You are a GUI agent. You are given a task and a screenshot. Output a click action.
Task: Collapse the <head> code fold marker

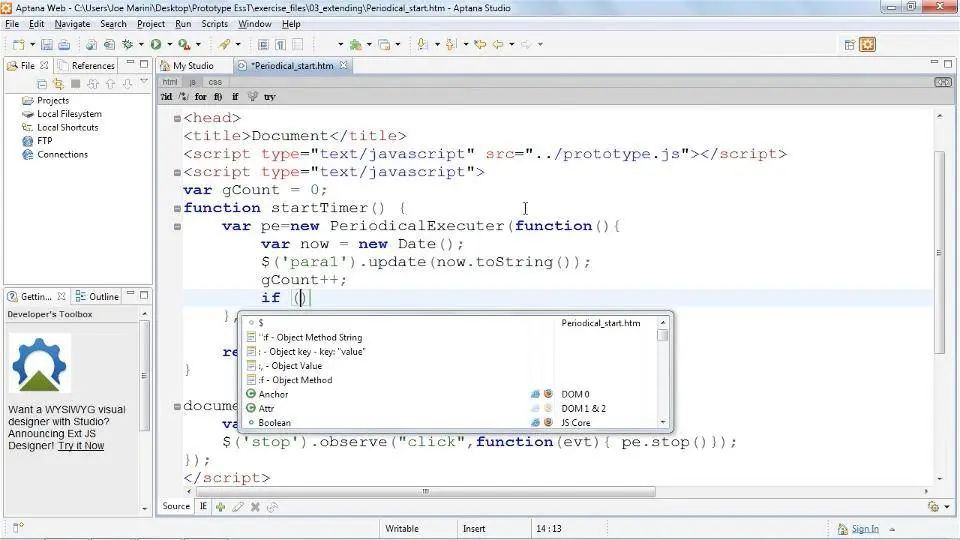click(x=177, y=118)
